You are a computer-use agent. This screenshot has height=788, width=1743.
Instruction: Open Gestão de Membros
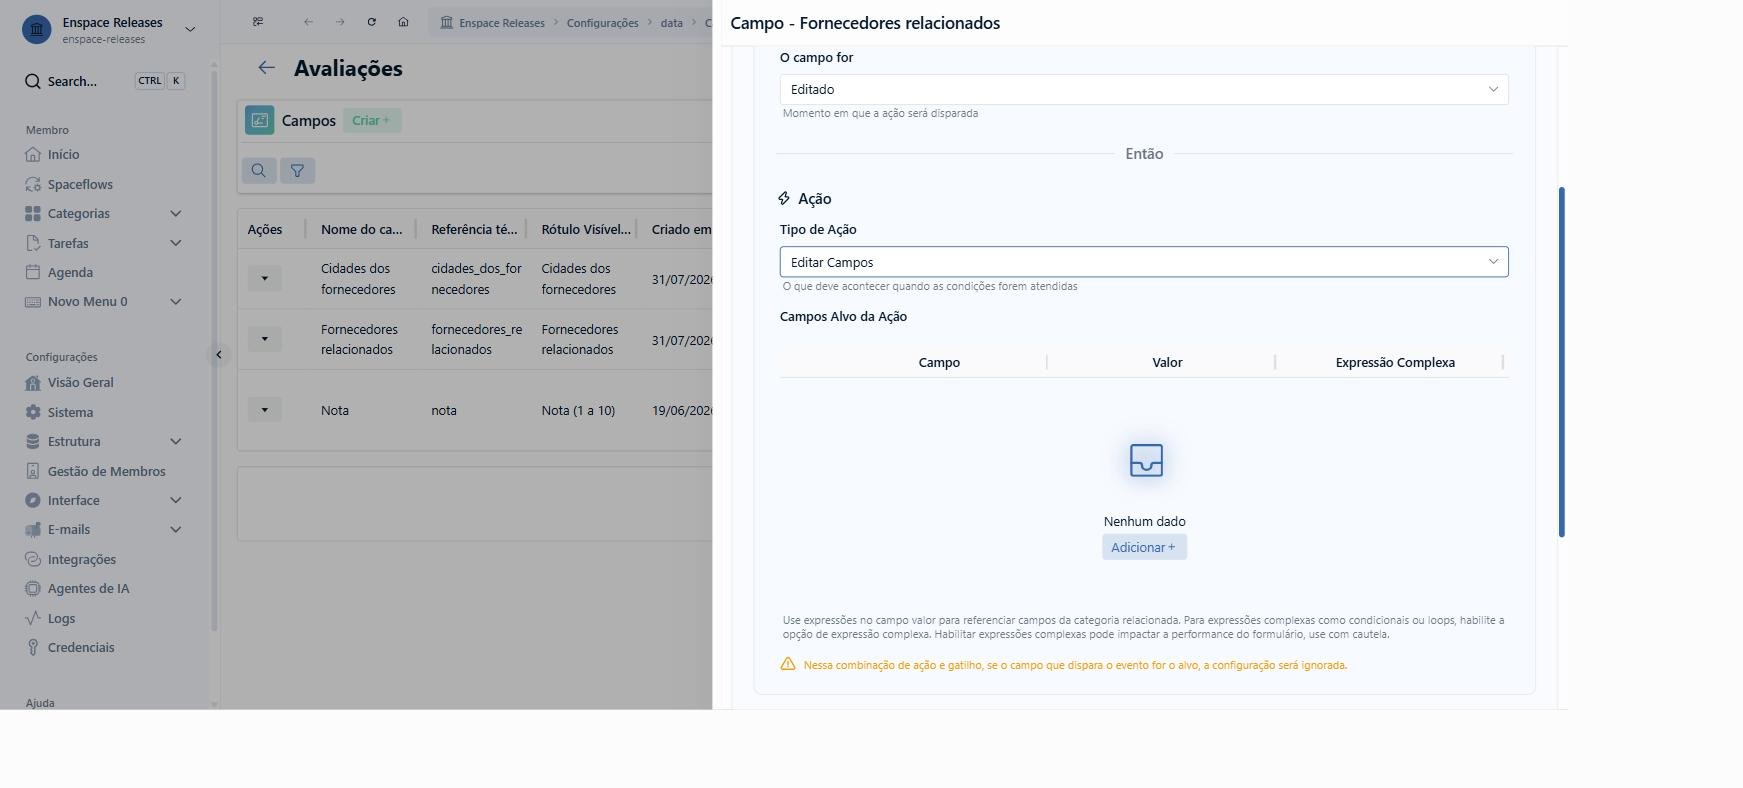pyautogui.click(x=106, y=471)
